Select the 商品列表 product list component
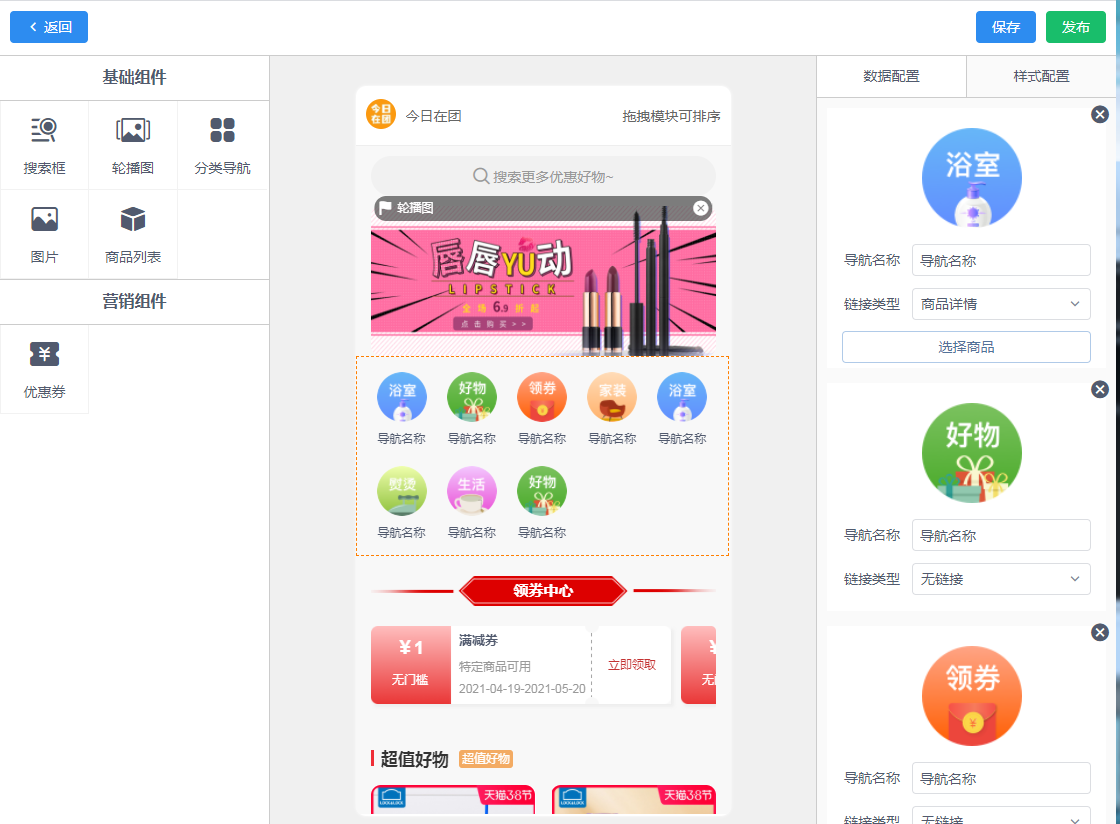This screenshot has width=1120, height=824. click(133, 233)
